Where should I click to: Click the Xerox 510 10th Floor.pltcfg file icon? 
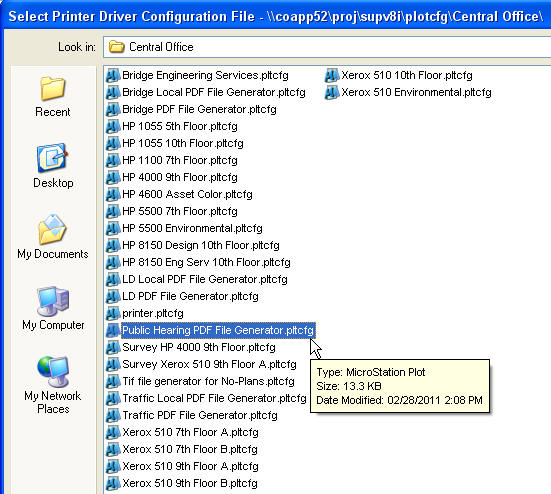332,76
